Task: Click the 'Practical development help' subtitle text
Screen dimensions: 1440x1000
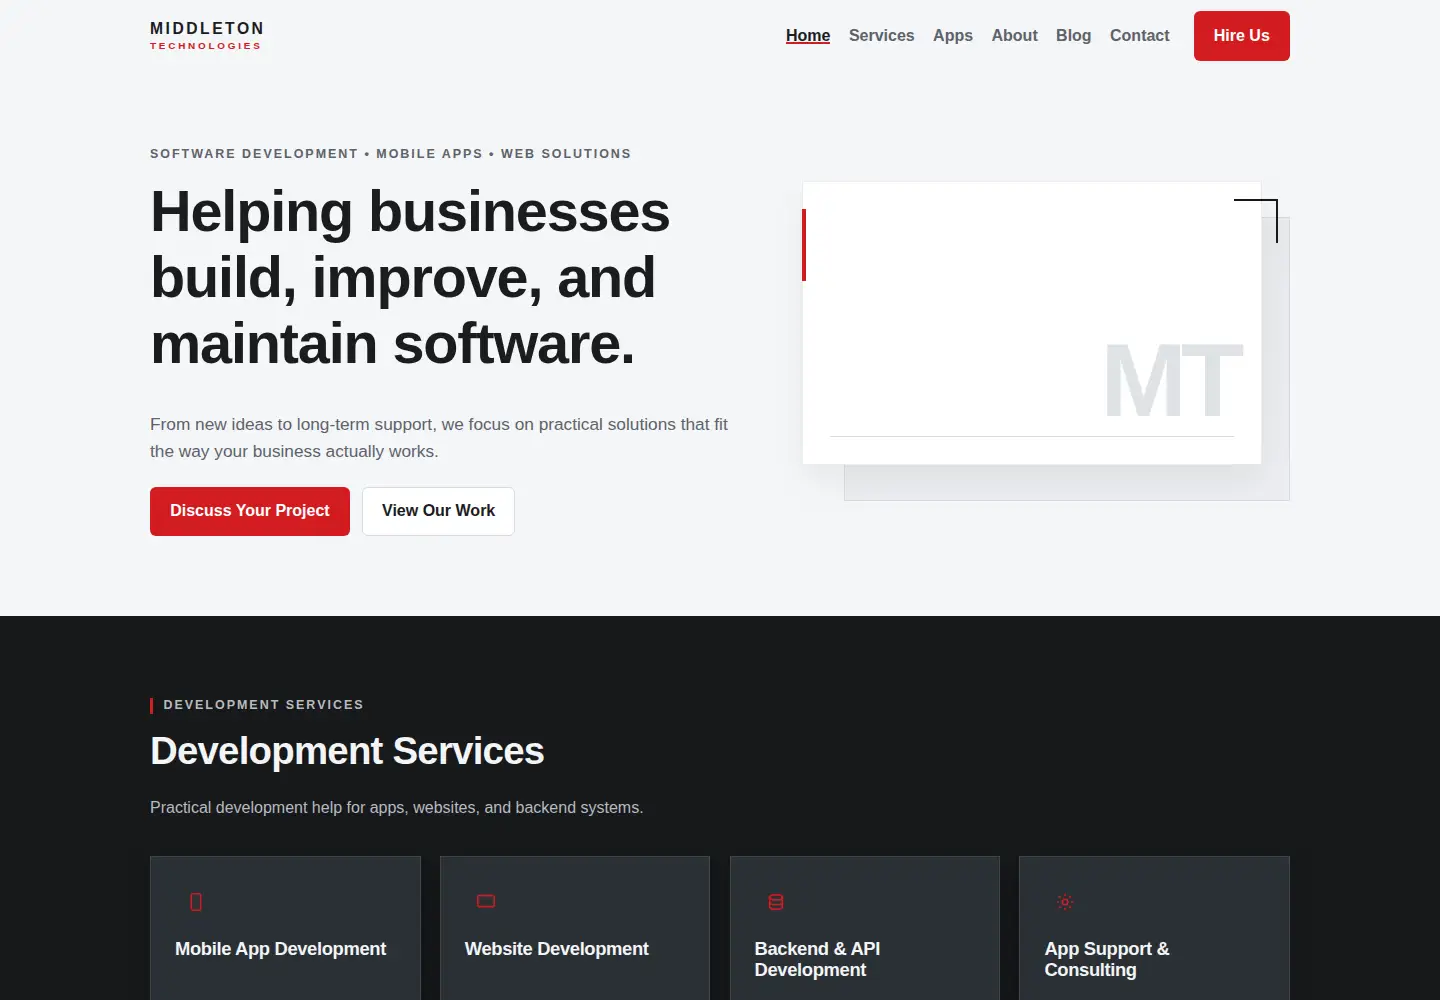Action: [x=397, y=807]
